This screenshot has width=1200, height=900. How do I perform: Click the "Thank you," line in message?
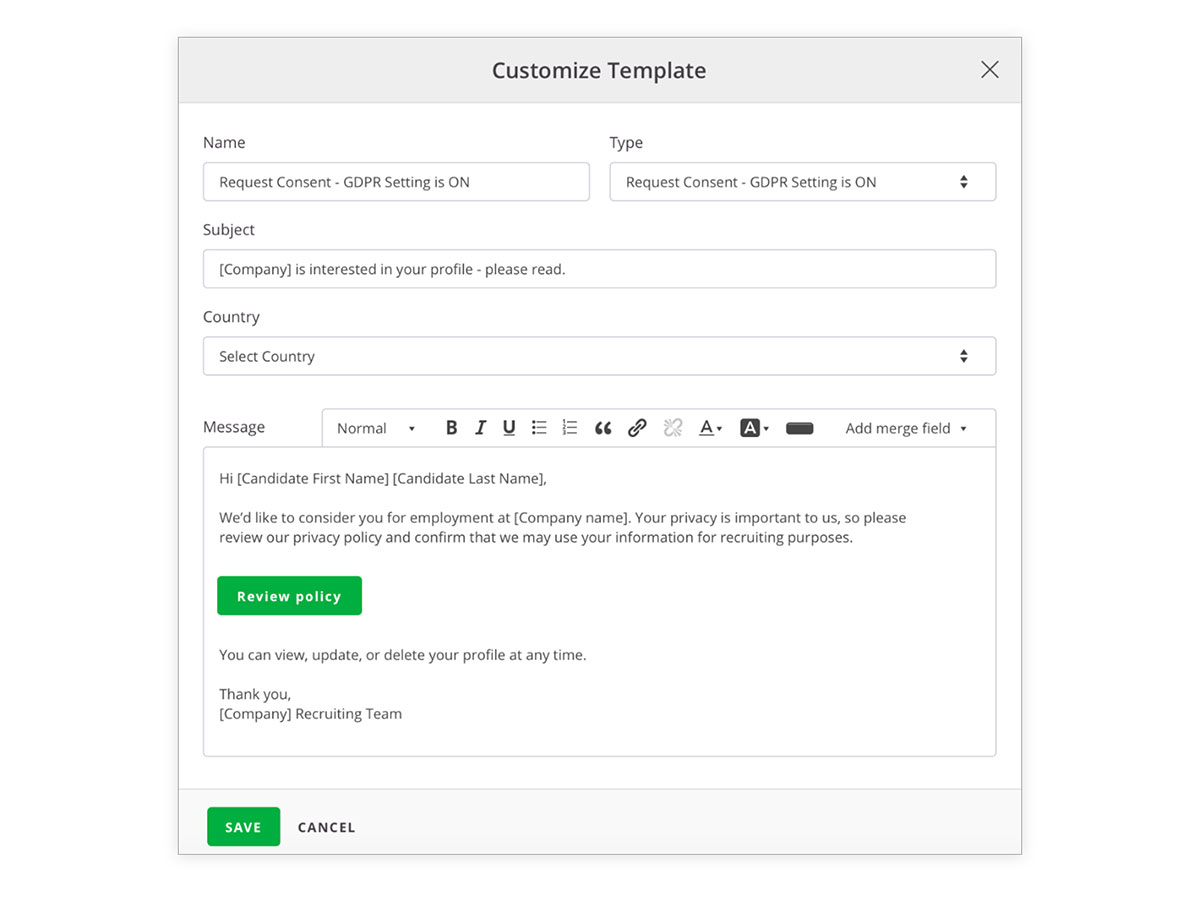click(x=255, y=694)
